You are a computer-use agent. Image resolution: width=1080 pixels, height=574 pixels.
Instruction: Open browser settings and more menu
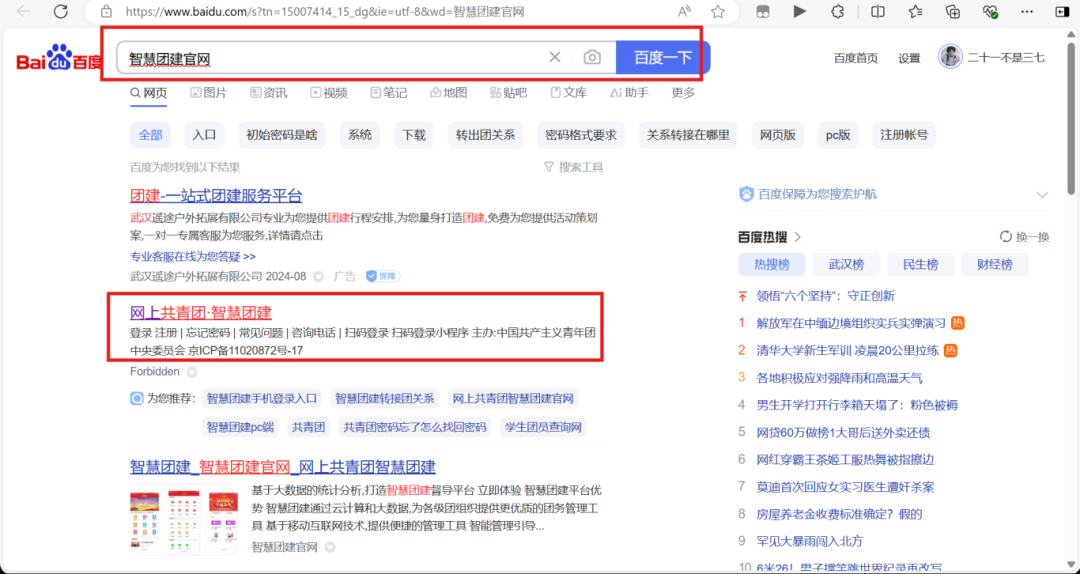pyautogui.click(x=1027, y=12)
